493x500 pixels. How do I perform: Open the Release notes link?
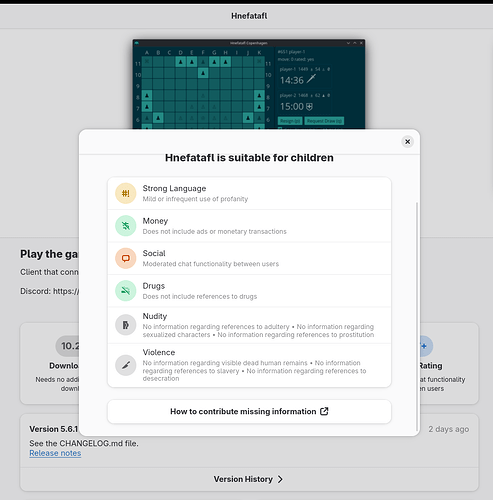[55, 453]
